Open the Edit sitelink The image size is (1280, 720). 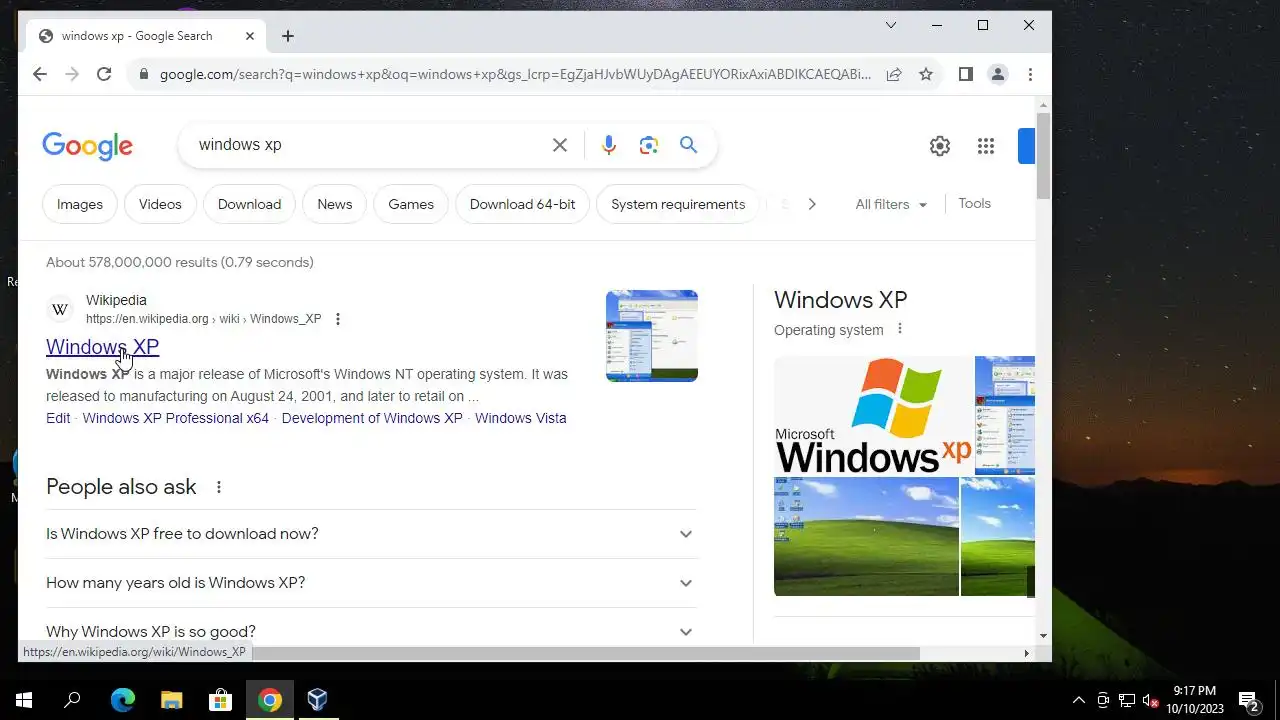[x=58, y=418]
